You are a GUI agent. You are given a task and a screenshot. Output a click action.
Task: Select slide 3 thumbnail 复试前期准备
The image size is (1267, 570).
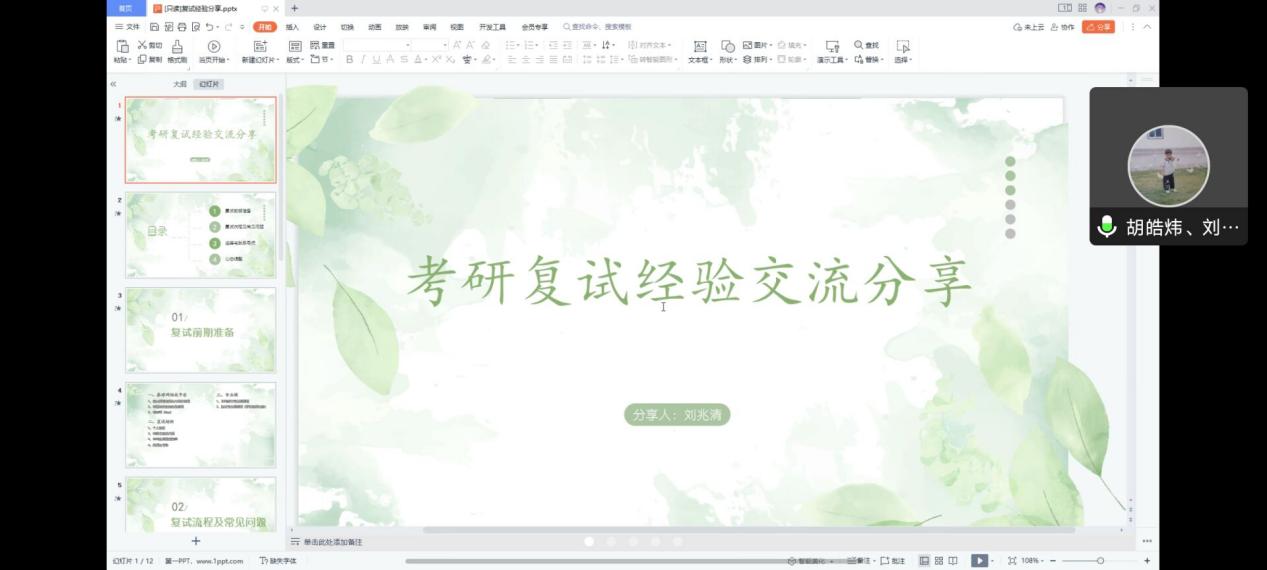pyautogui.click(x=200, y=330)
